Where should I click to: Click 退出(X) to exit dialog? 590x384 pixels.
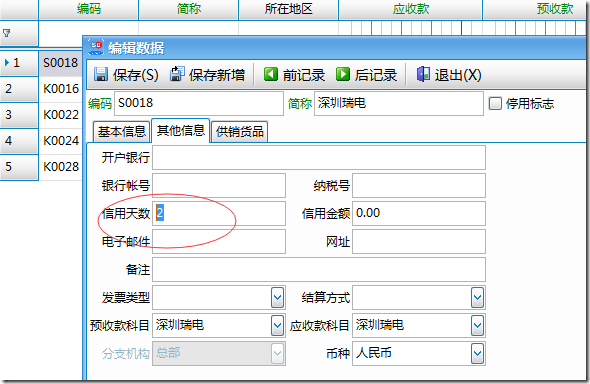click(x=458, y=75)
